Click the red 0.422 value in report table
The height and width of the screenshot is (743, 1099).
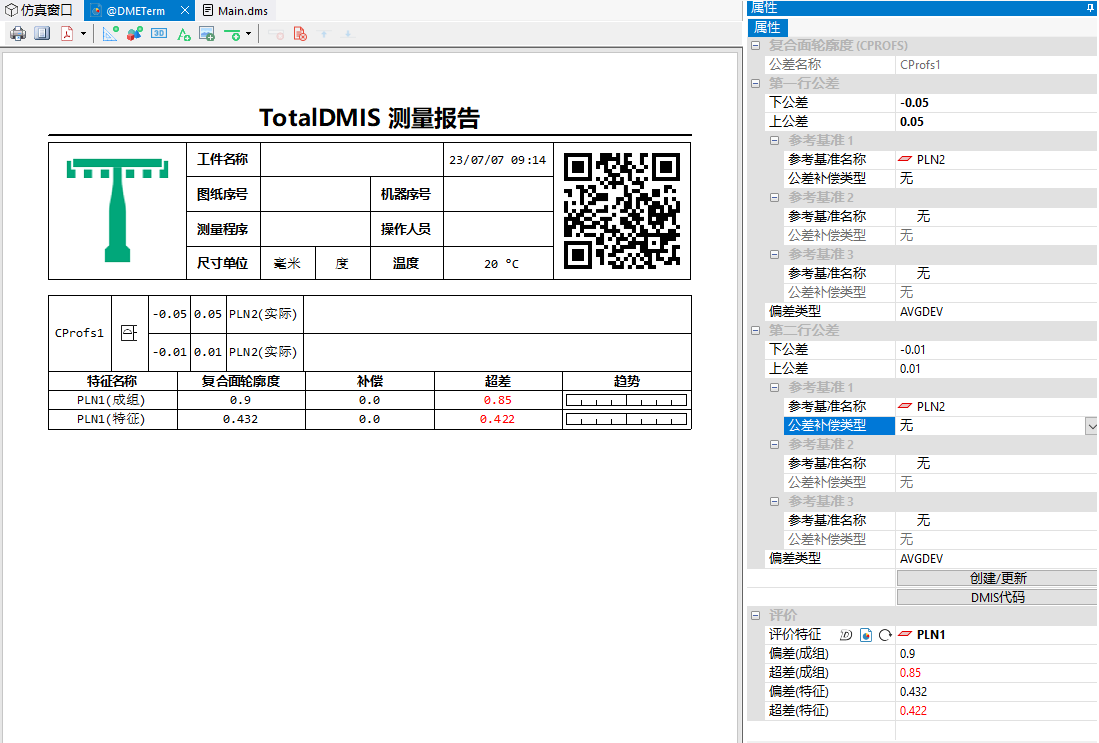[497, 419]
